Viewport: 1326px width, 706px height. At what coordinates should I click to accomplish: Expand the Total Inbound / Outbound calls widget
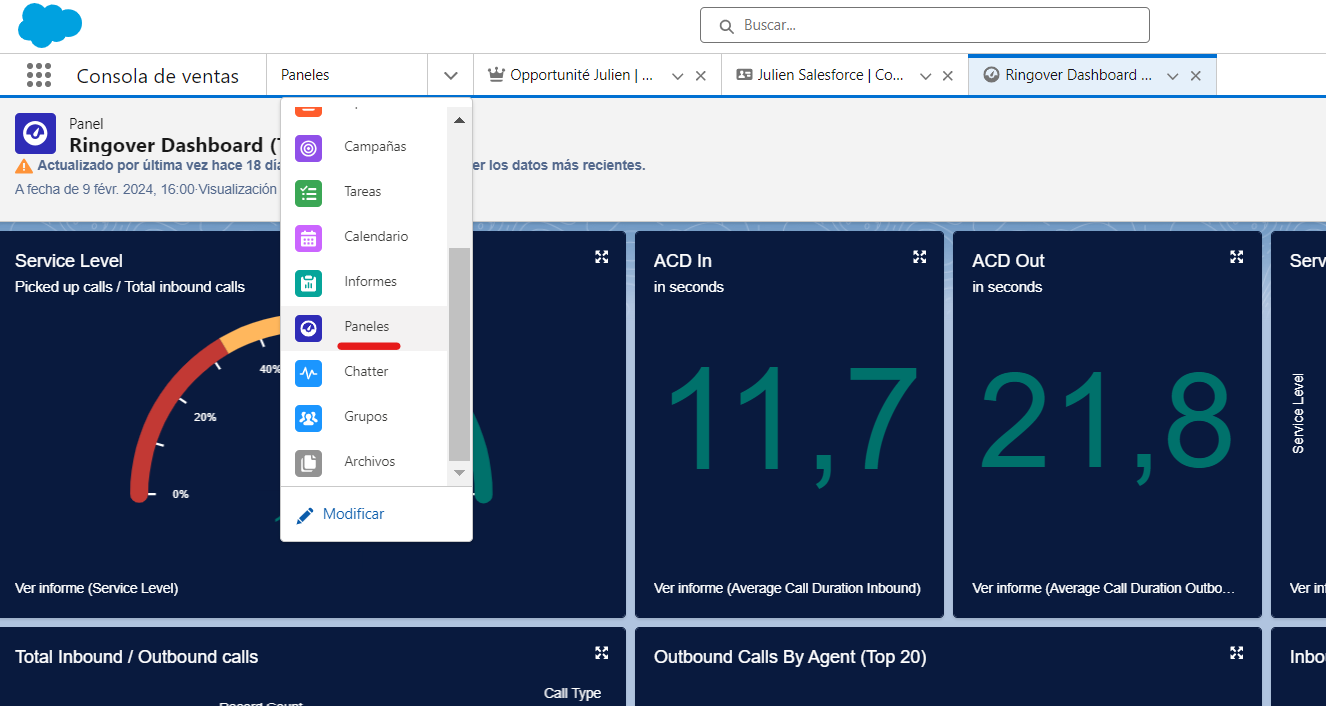point(601,653)
